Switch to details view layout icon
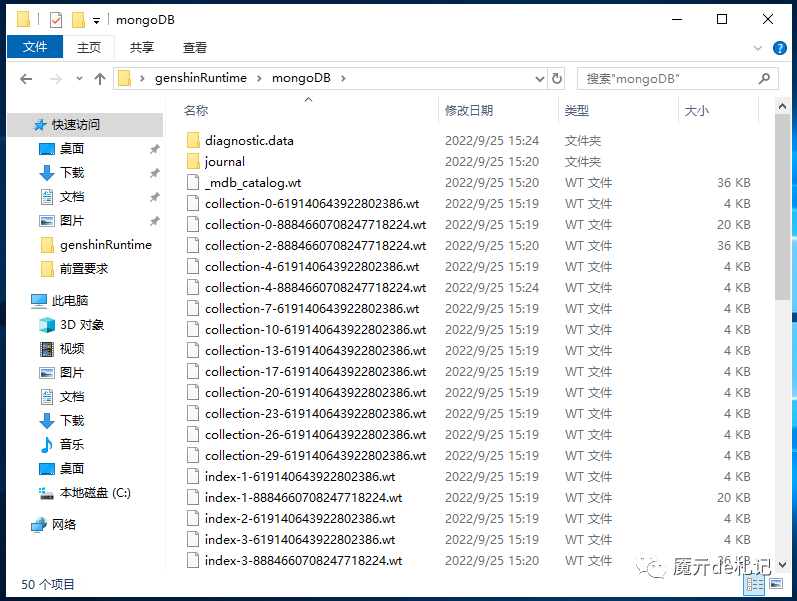The height and width of the screenshot is (601, 797). [755, 584]
